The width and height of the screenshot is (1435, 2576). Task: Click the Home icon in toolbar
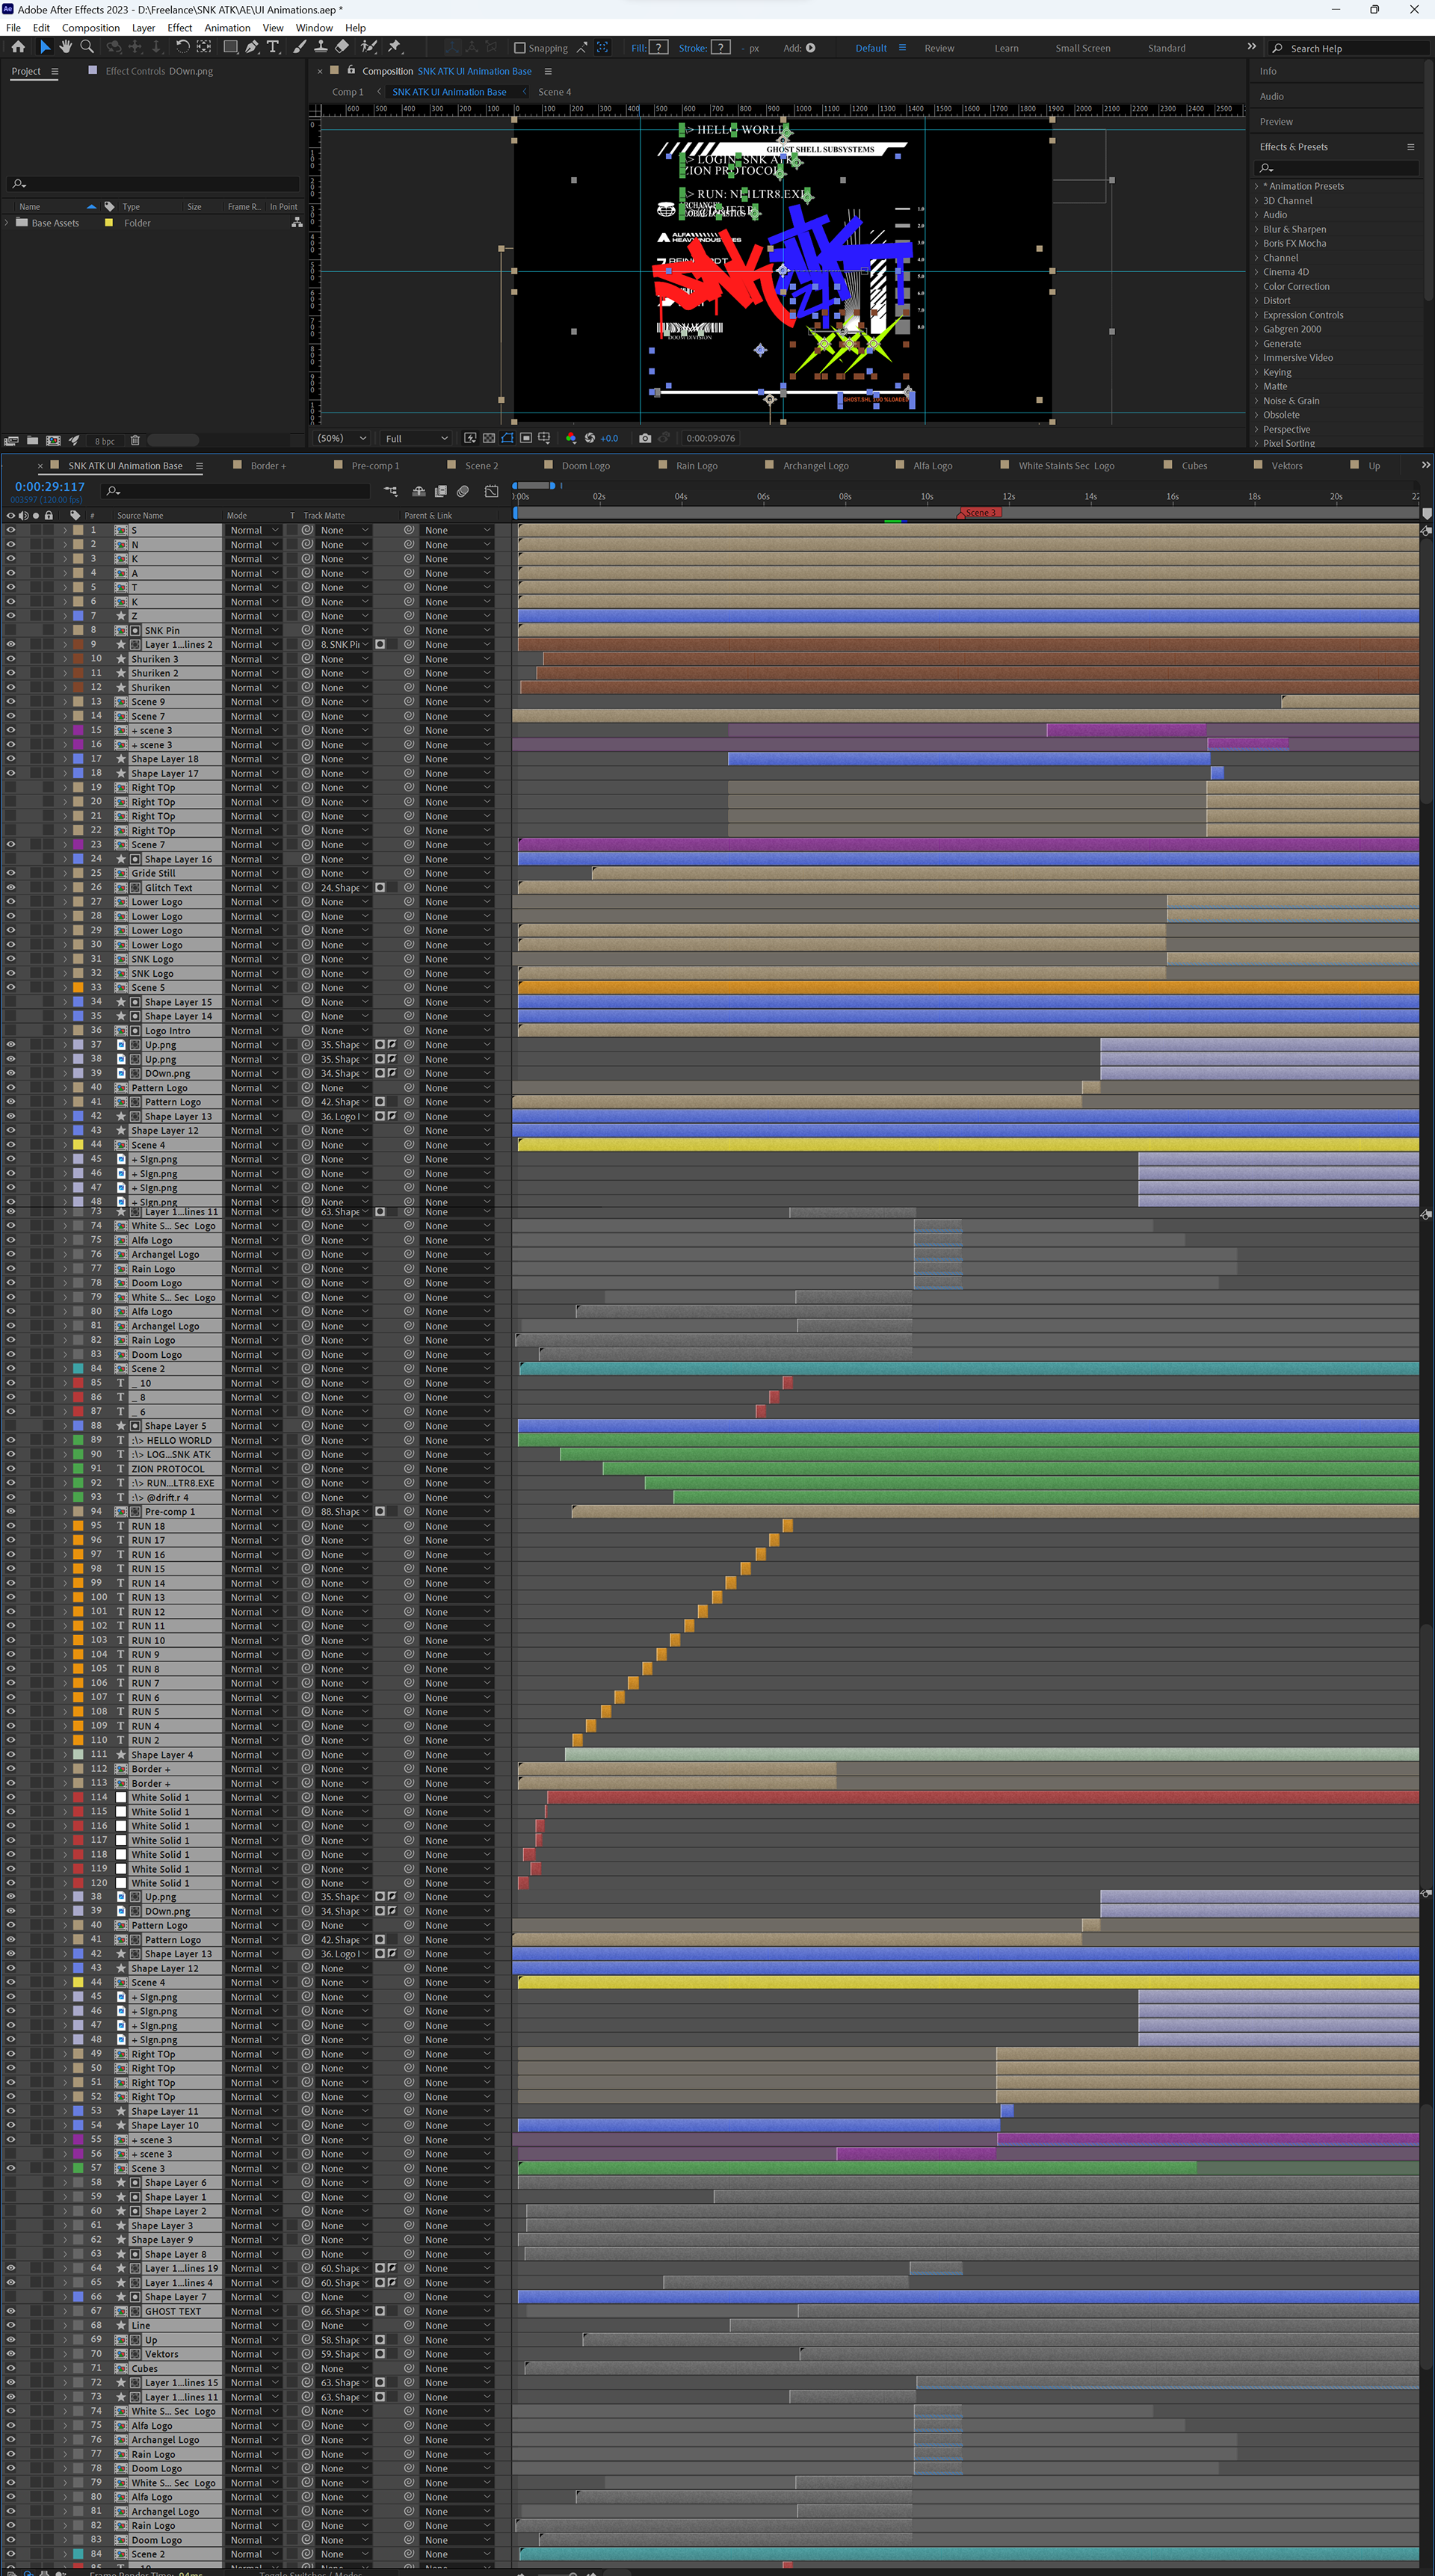point(18,47)
